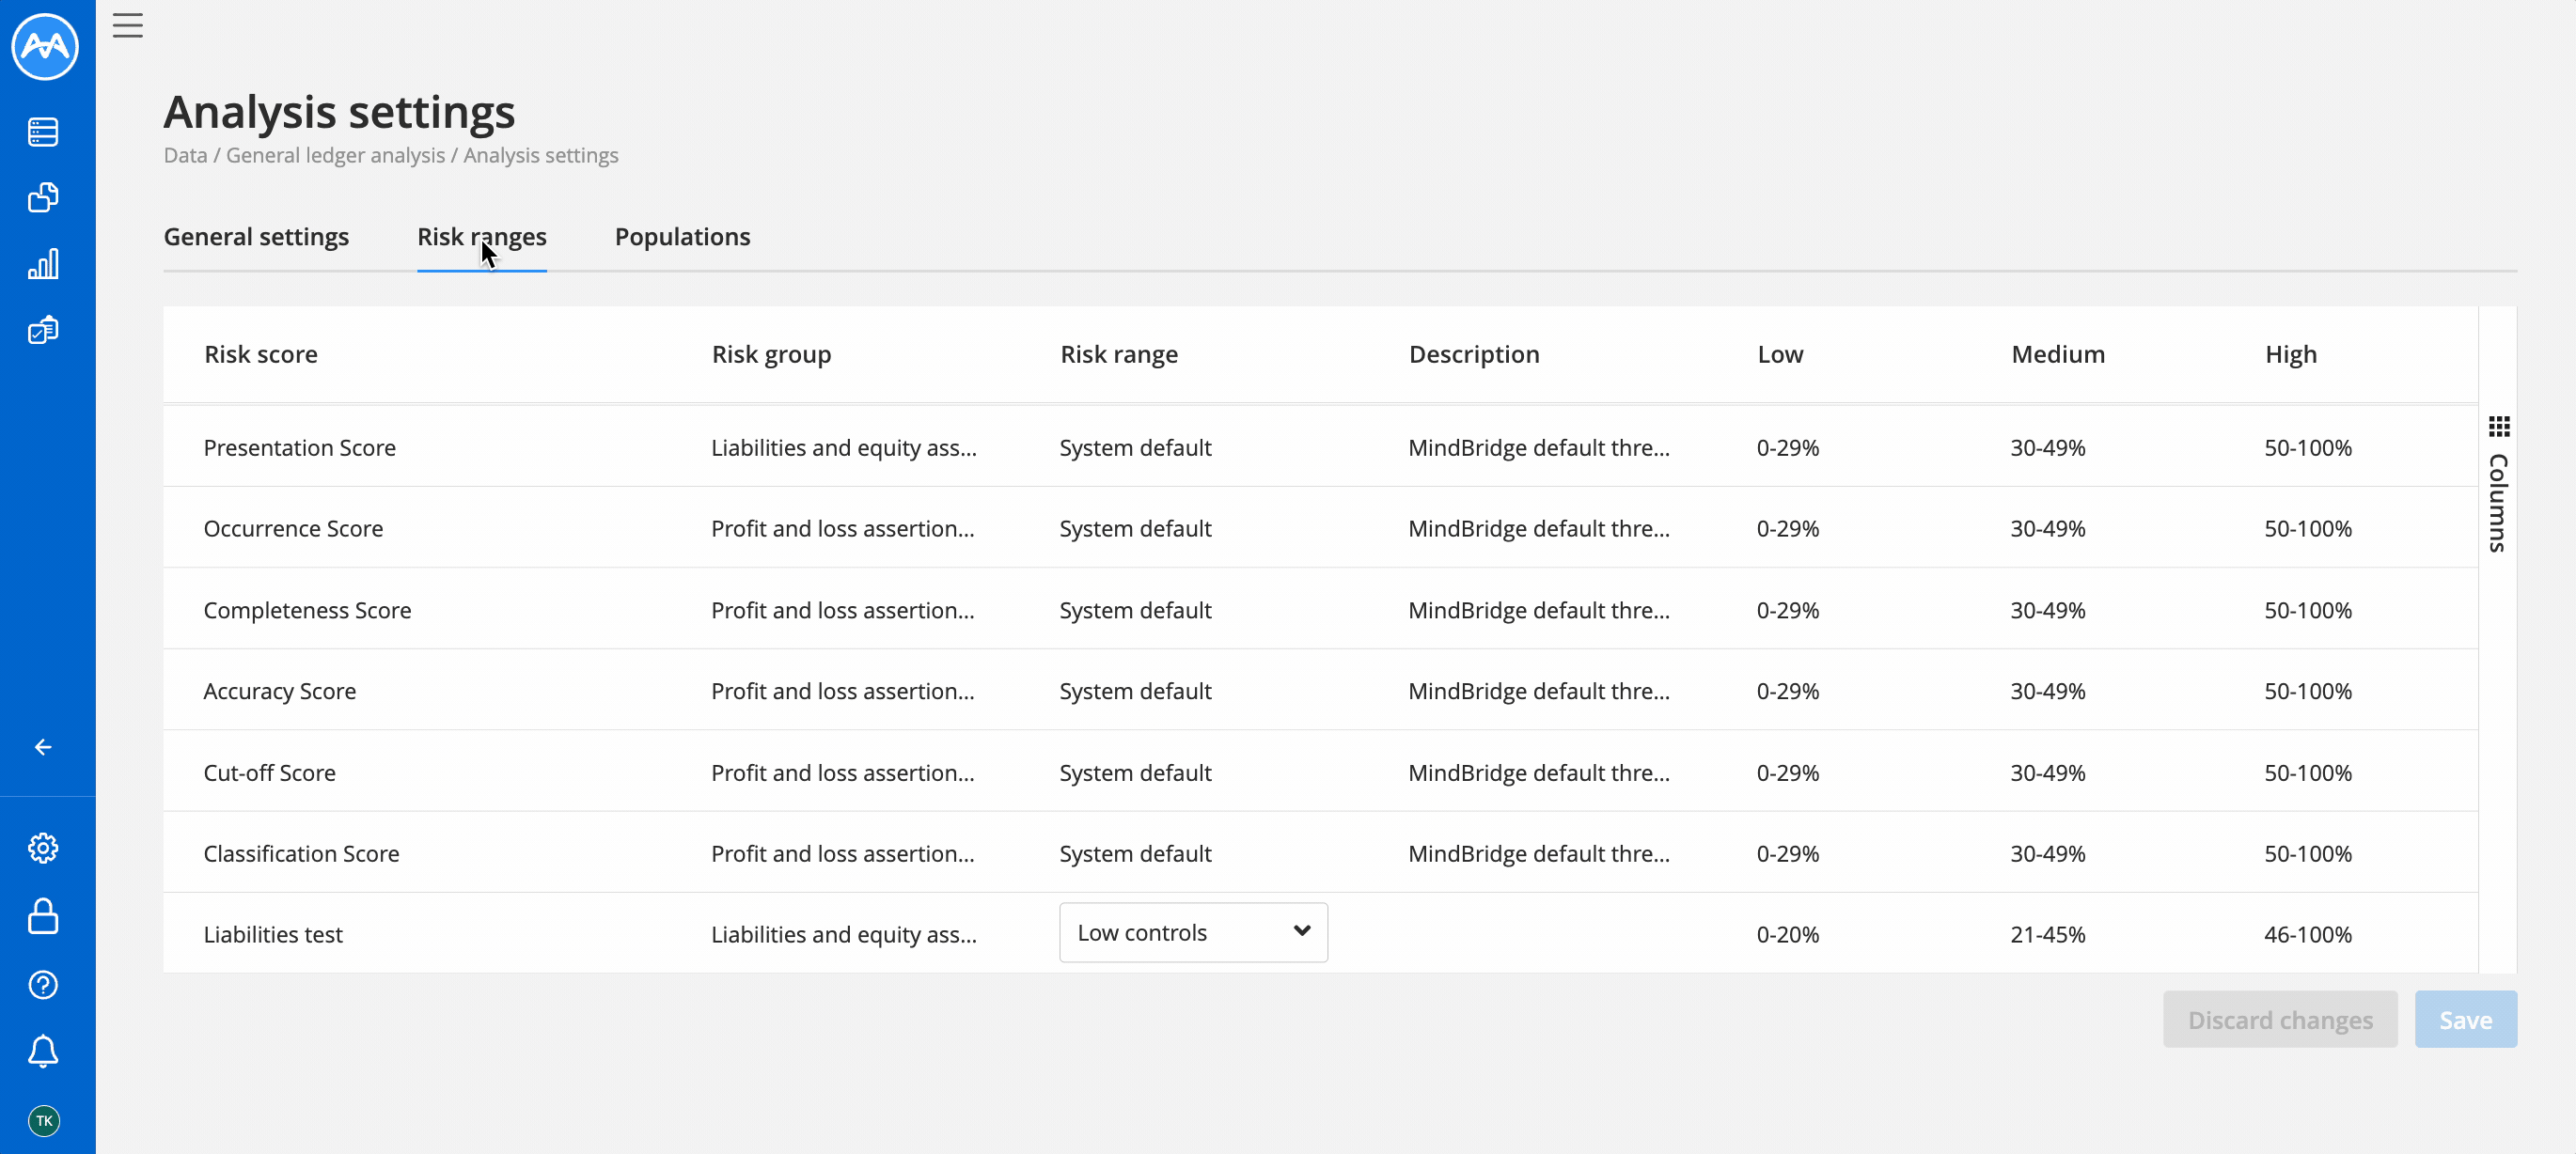Click Liabilities and equity group for Presentation Score
2576x1154 pixels.
coord(844,448)
